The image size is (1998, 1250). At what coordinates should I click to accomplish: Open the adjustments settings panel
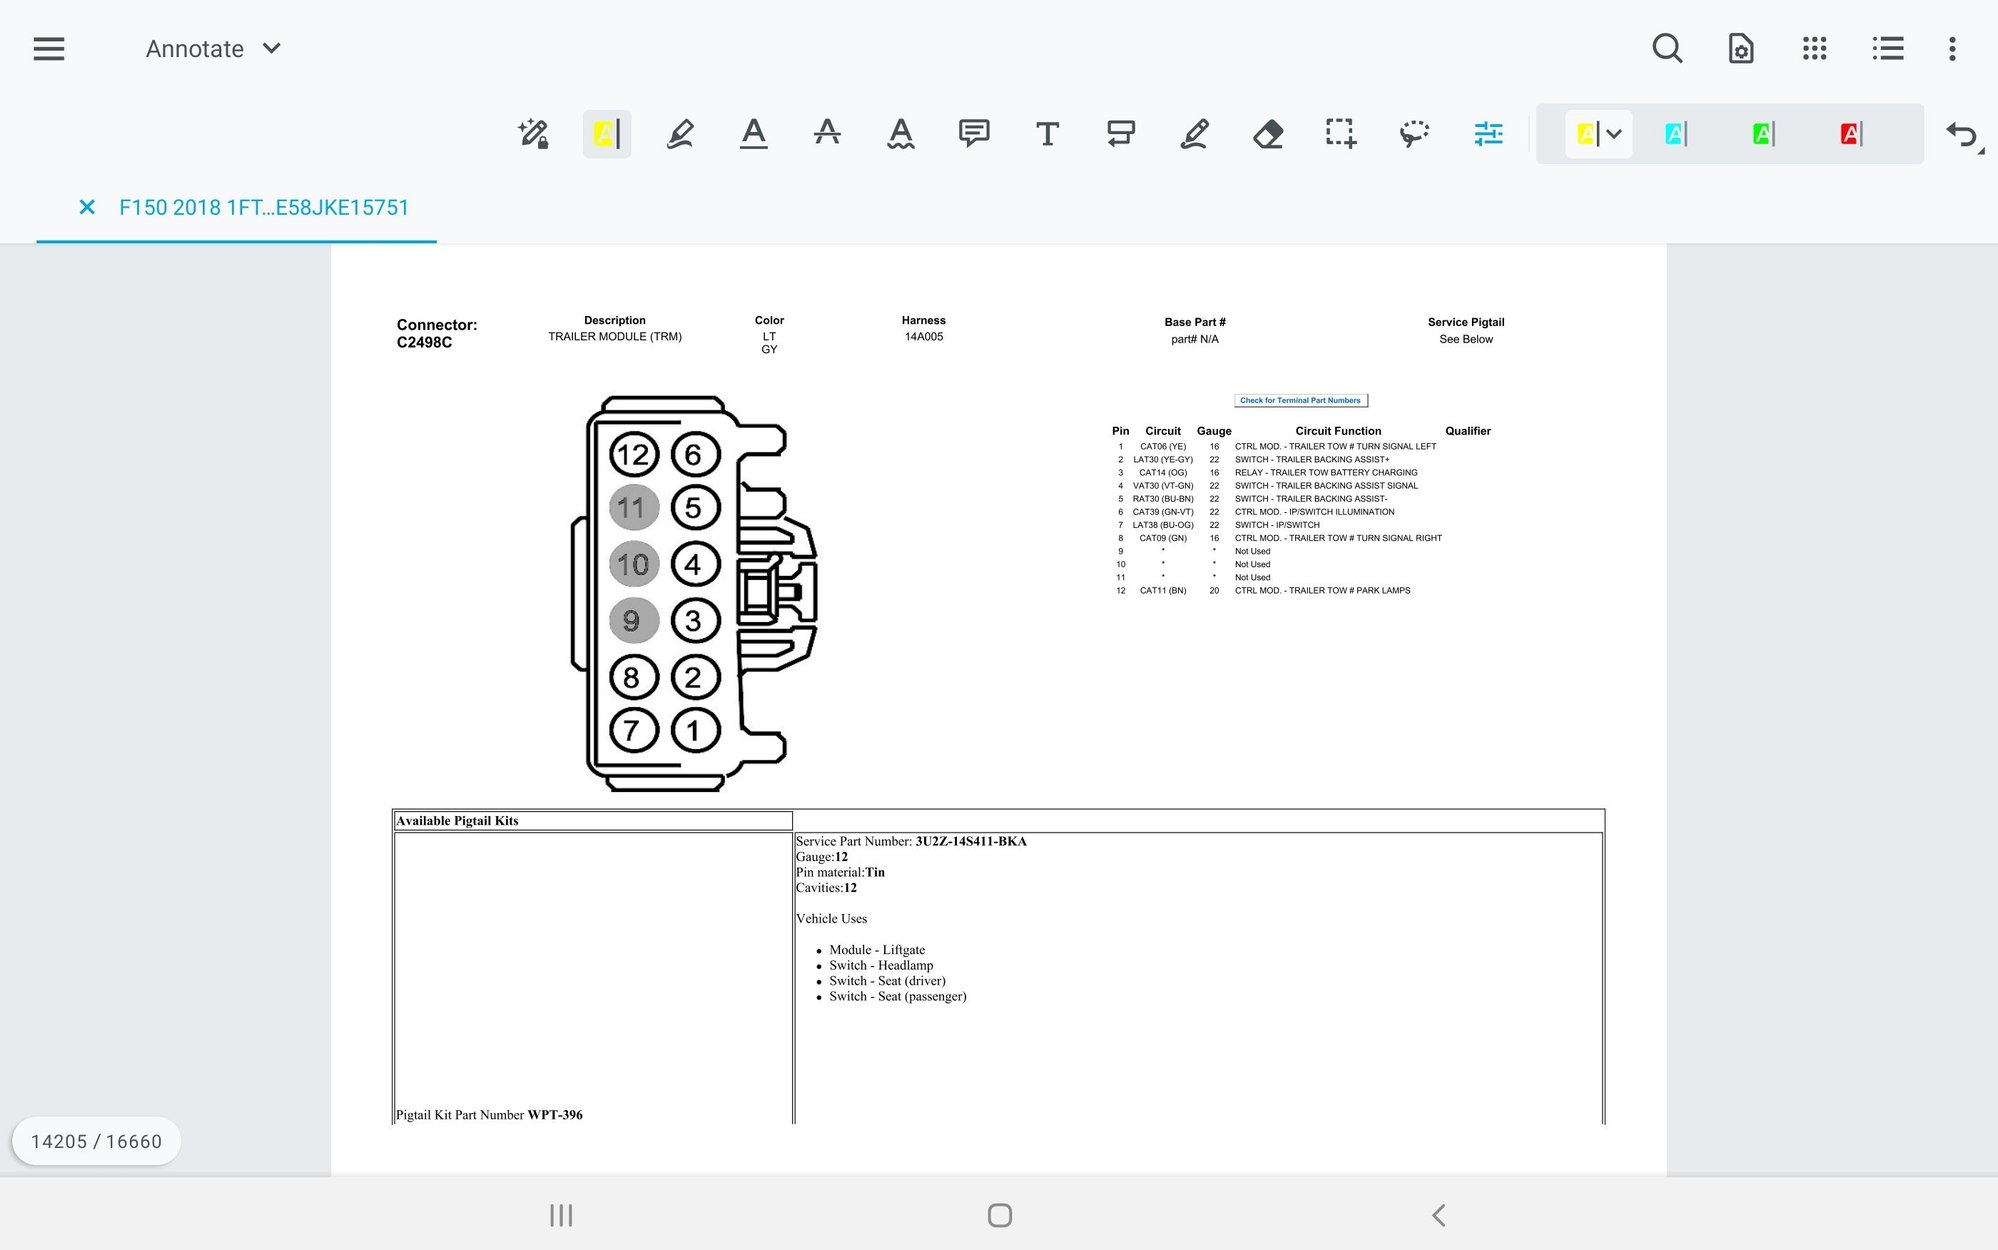[1487, 133]
